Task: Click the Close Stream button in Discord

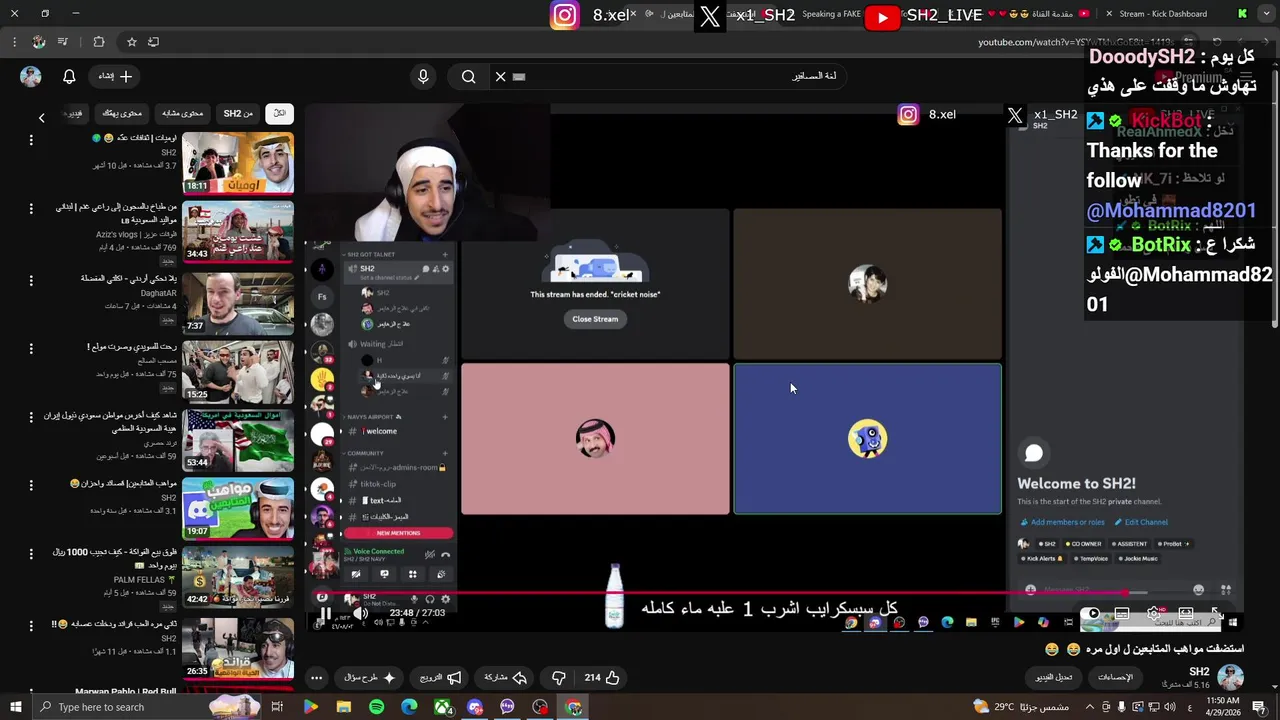Action: click(x=595, y=319)
